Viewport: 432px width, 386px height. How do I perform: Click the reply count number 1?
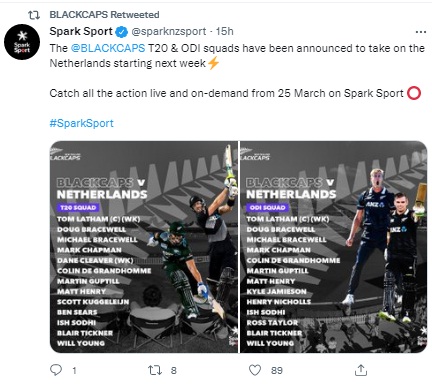[74, 370]
